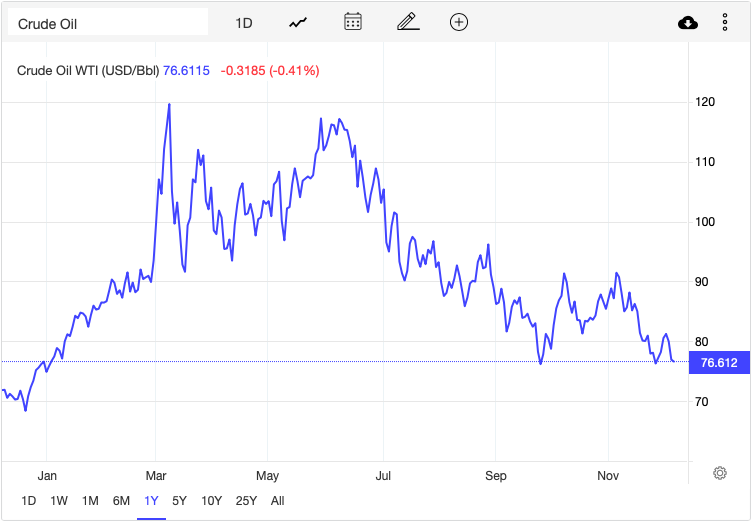Click the plus icon to add comparison
The width and height of the screenshot is (751, 521).
point(459,22)
